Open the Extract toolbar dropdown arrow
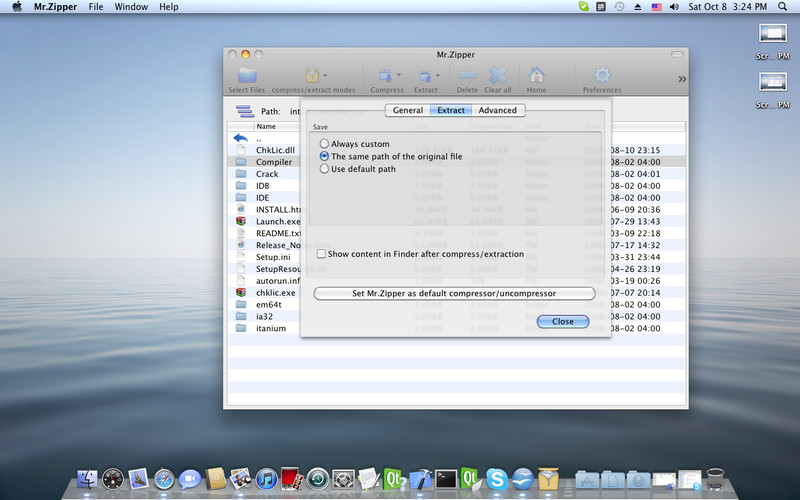800x500 pixels. point(438,75)
